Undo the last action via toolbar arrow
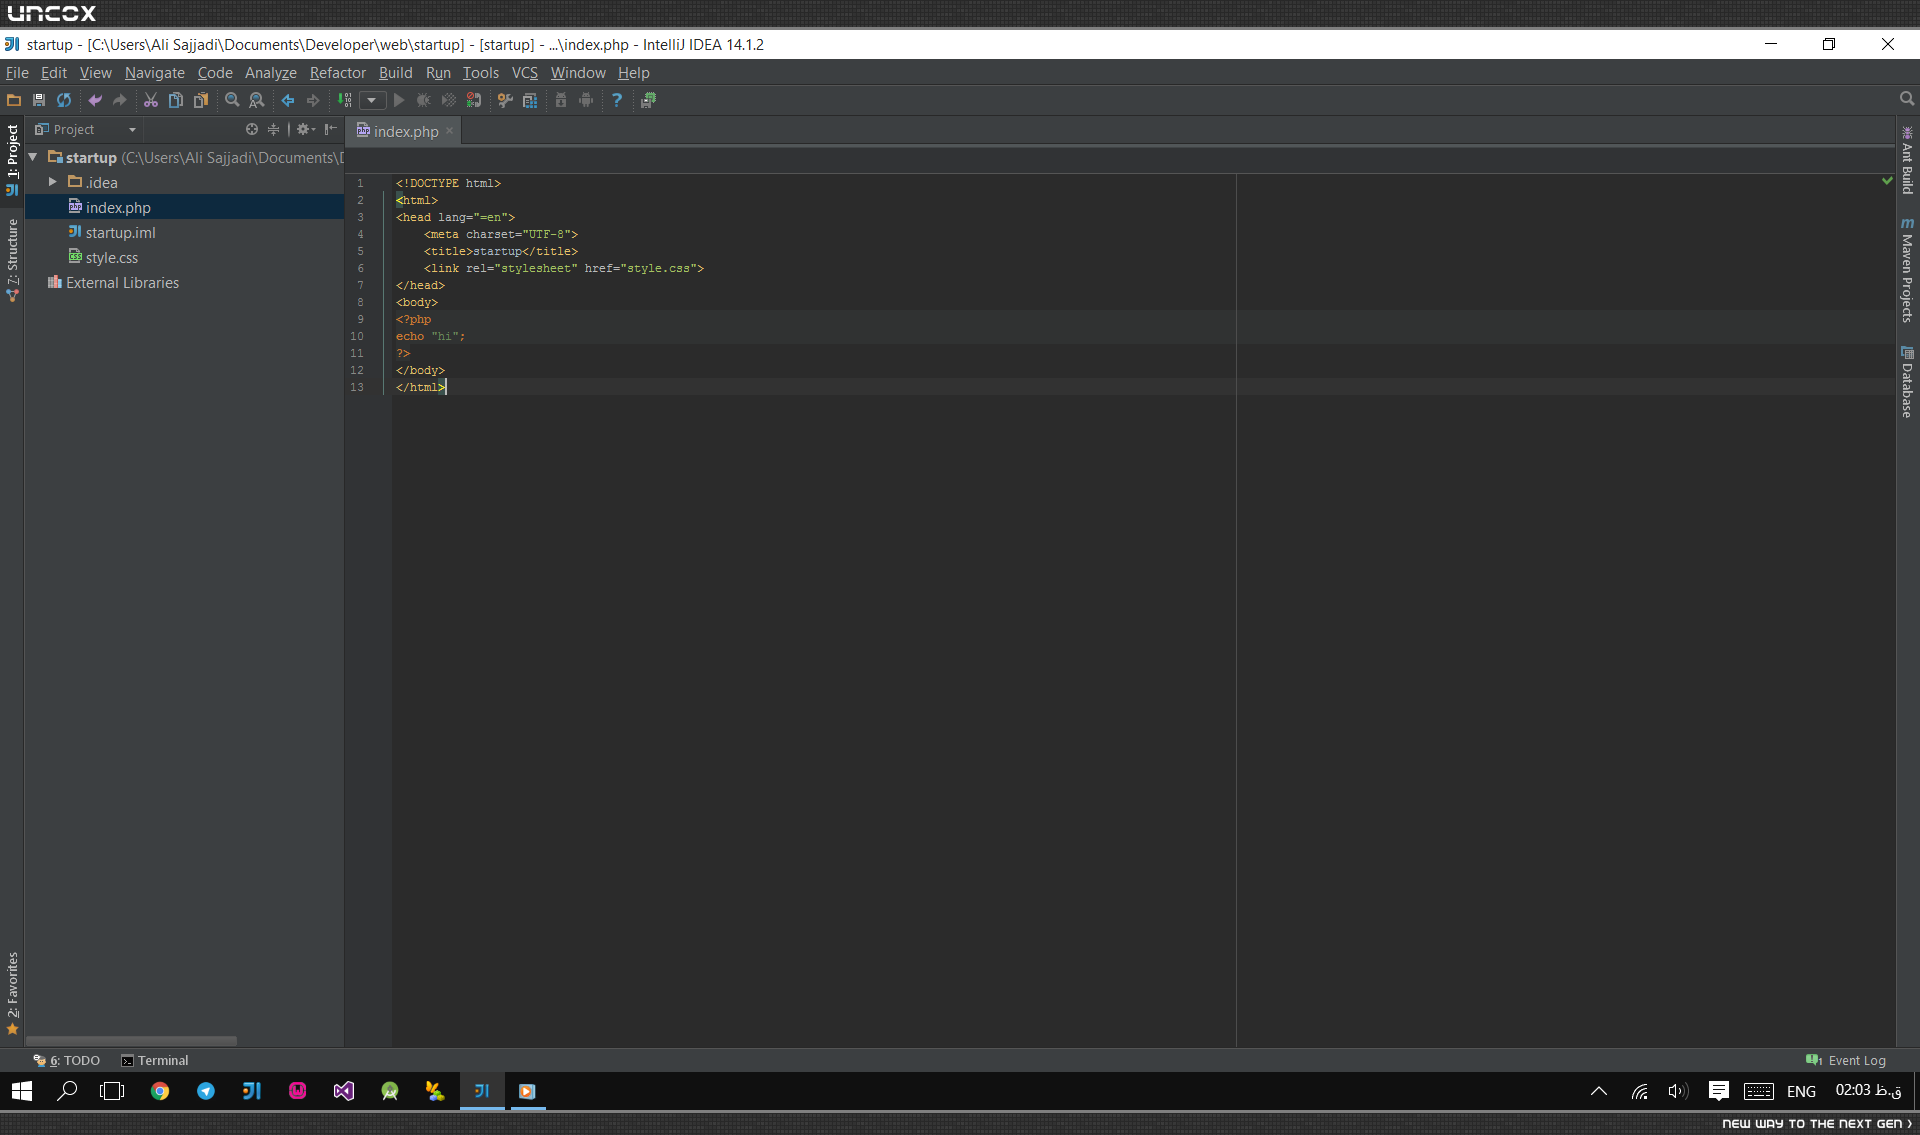 point(95,100)
